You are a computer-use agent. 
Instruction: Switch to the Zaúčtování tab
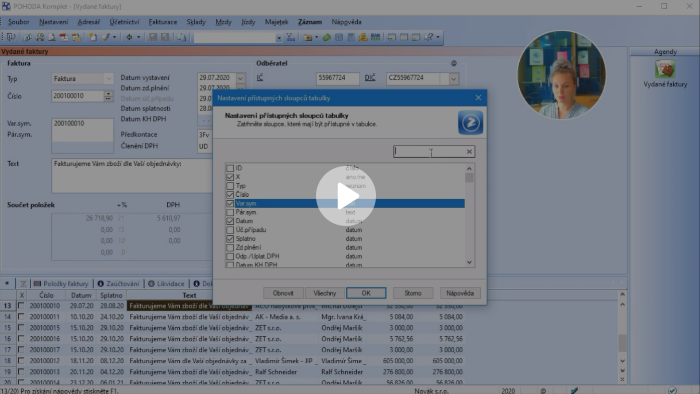coord(118,283)
